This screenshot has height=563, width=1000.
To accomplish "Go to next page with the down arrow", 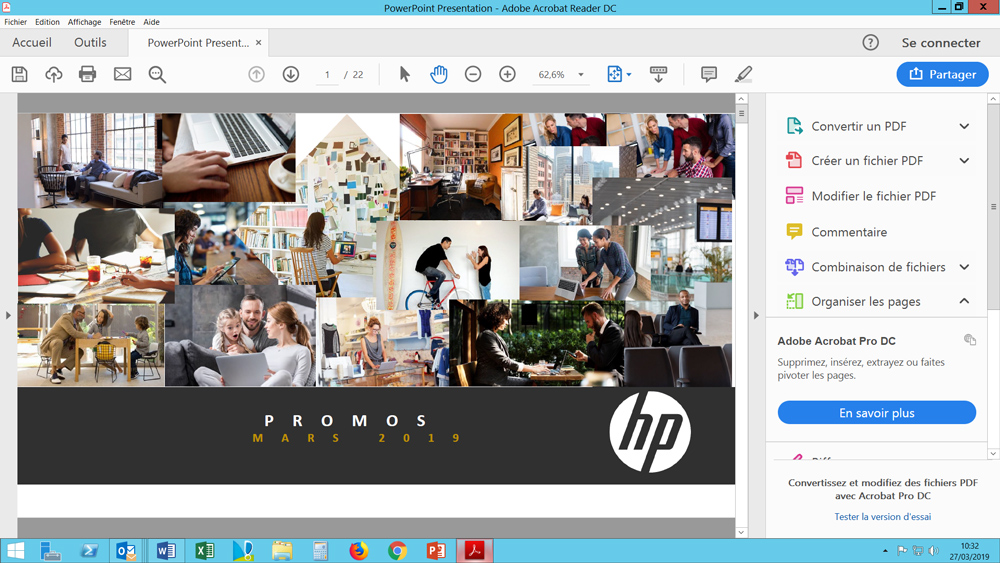I will pos(291,74).
